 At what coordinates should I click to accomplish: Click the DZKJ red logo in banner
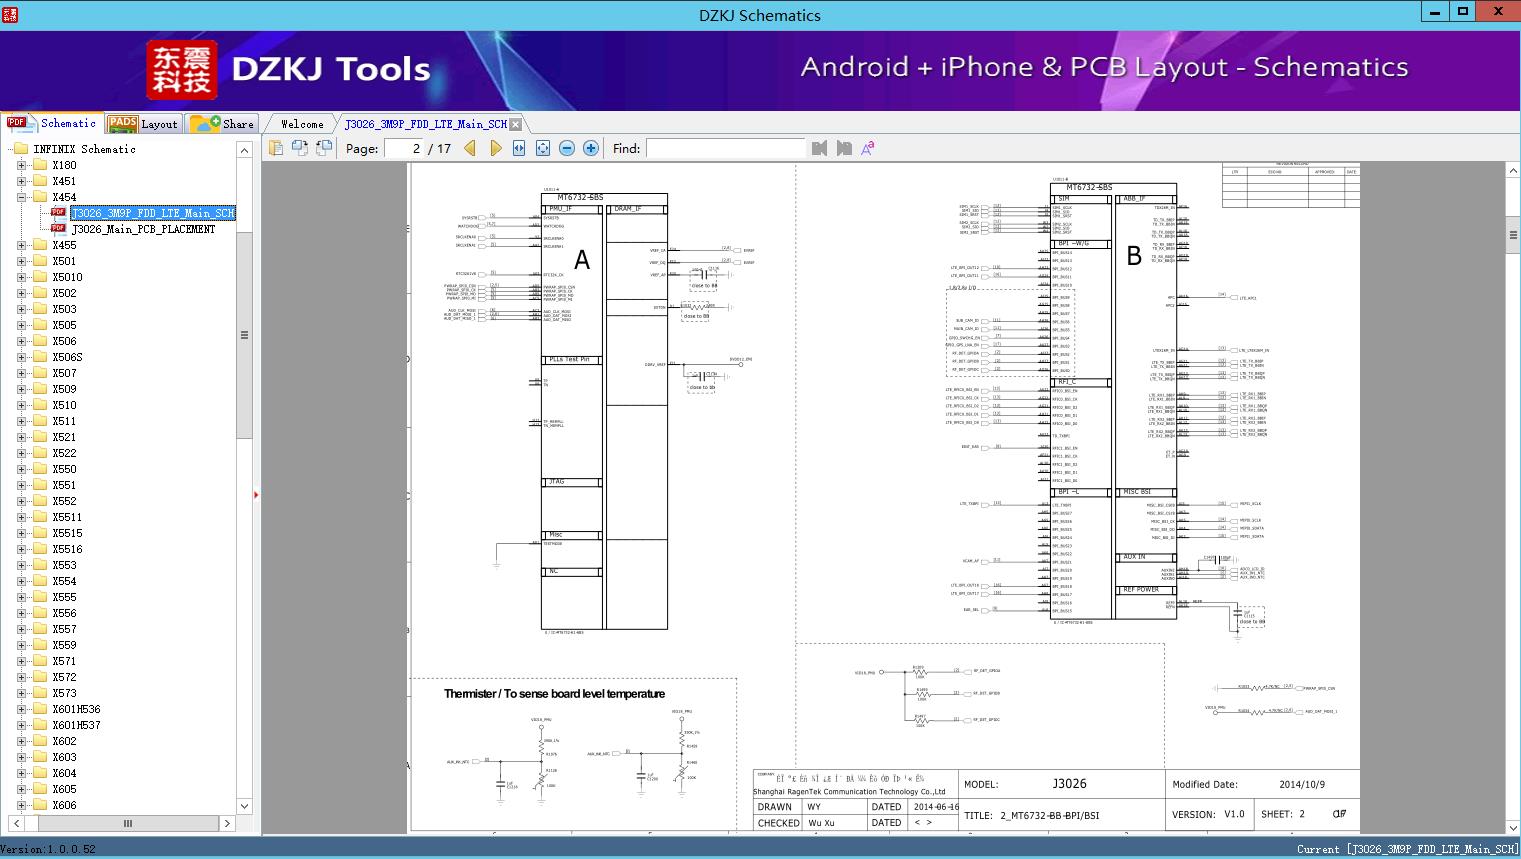(182, 70)
